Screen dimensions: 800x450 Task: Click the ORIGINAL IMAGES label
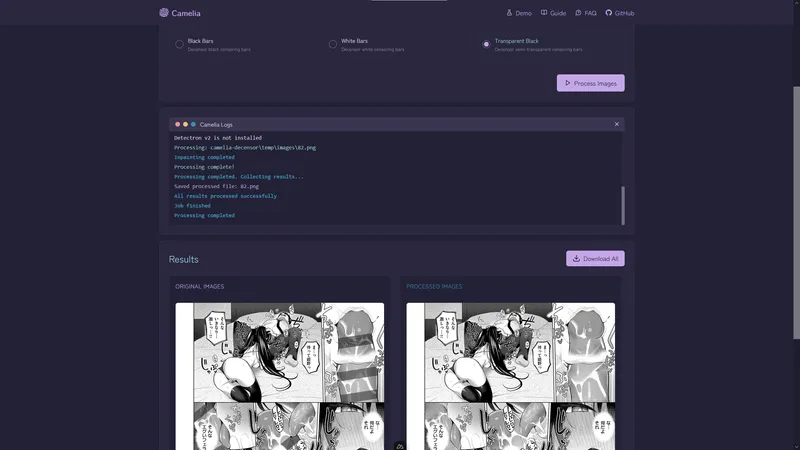pyautogui.click(x=199, y=287)
